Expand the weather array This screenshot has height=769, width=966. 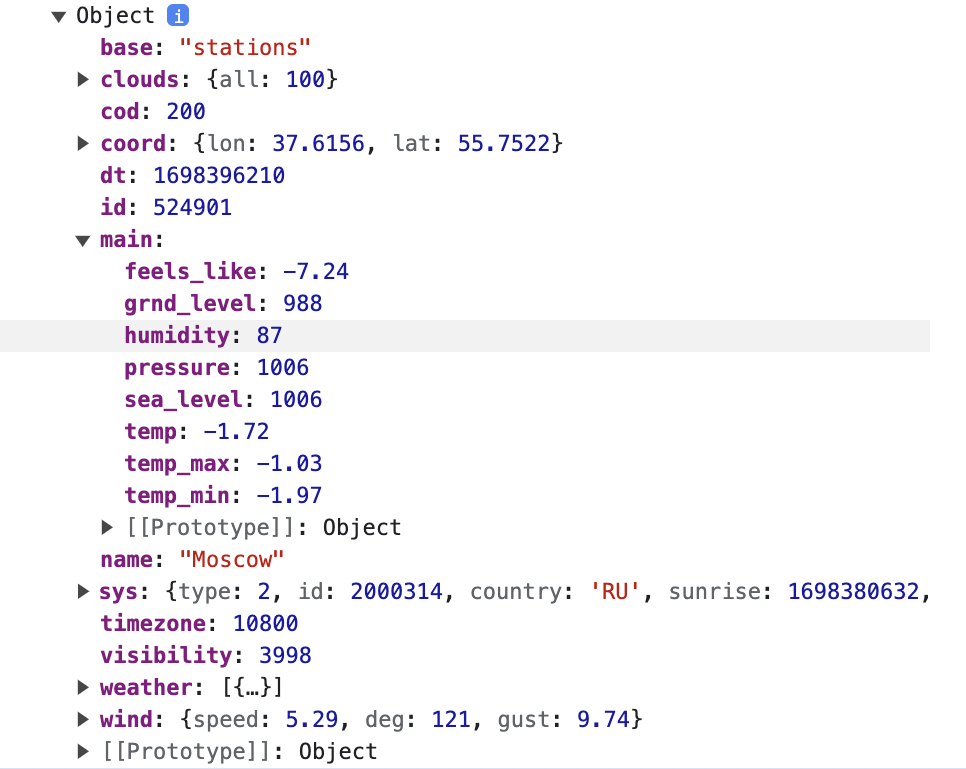click(83, 687)
